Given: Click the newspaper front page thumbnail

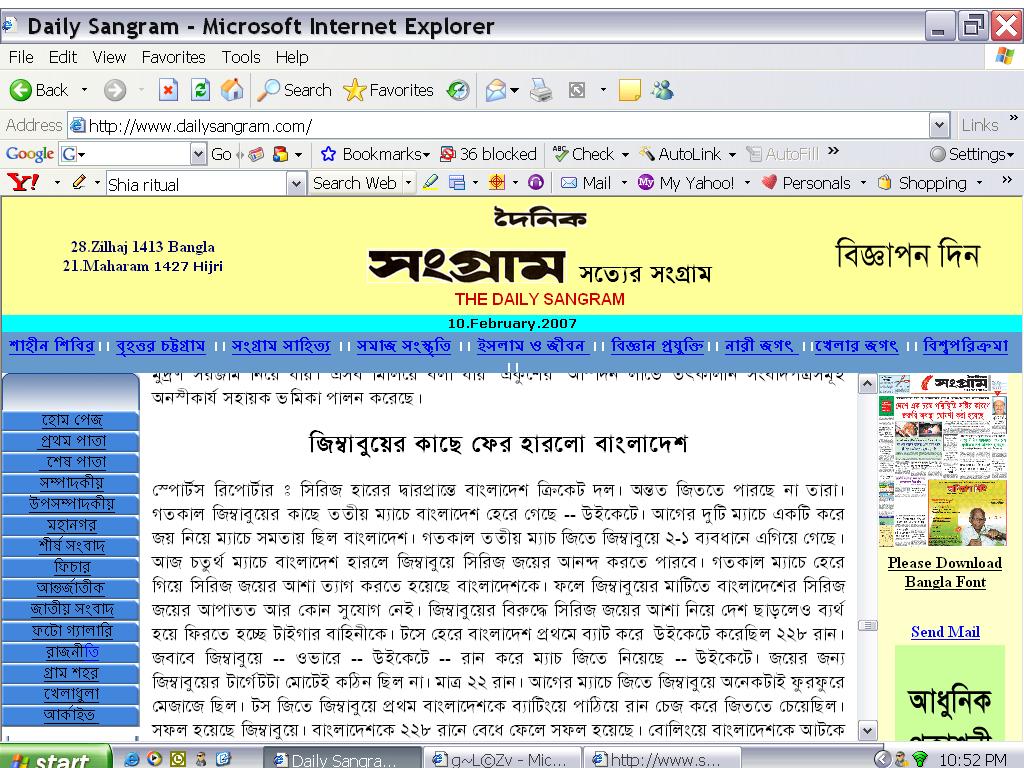Looking at the screenshot, I should 942,460.
